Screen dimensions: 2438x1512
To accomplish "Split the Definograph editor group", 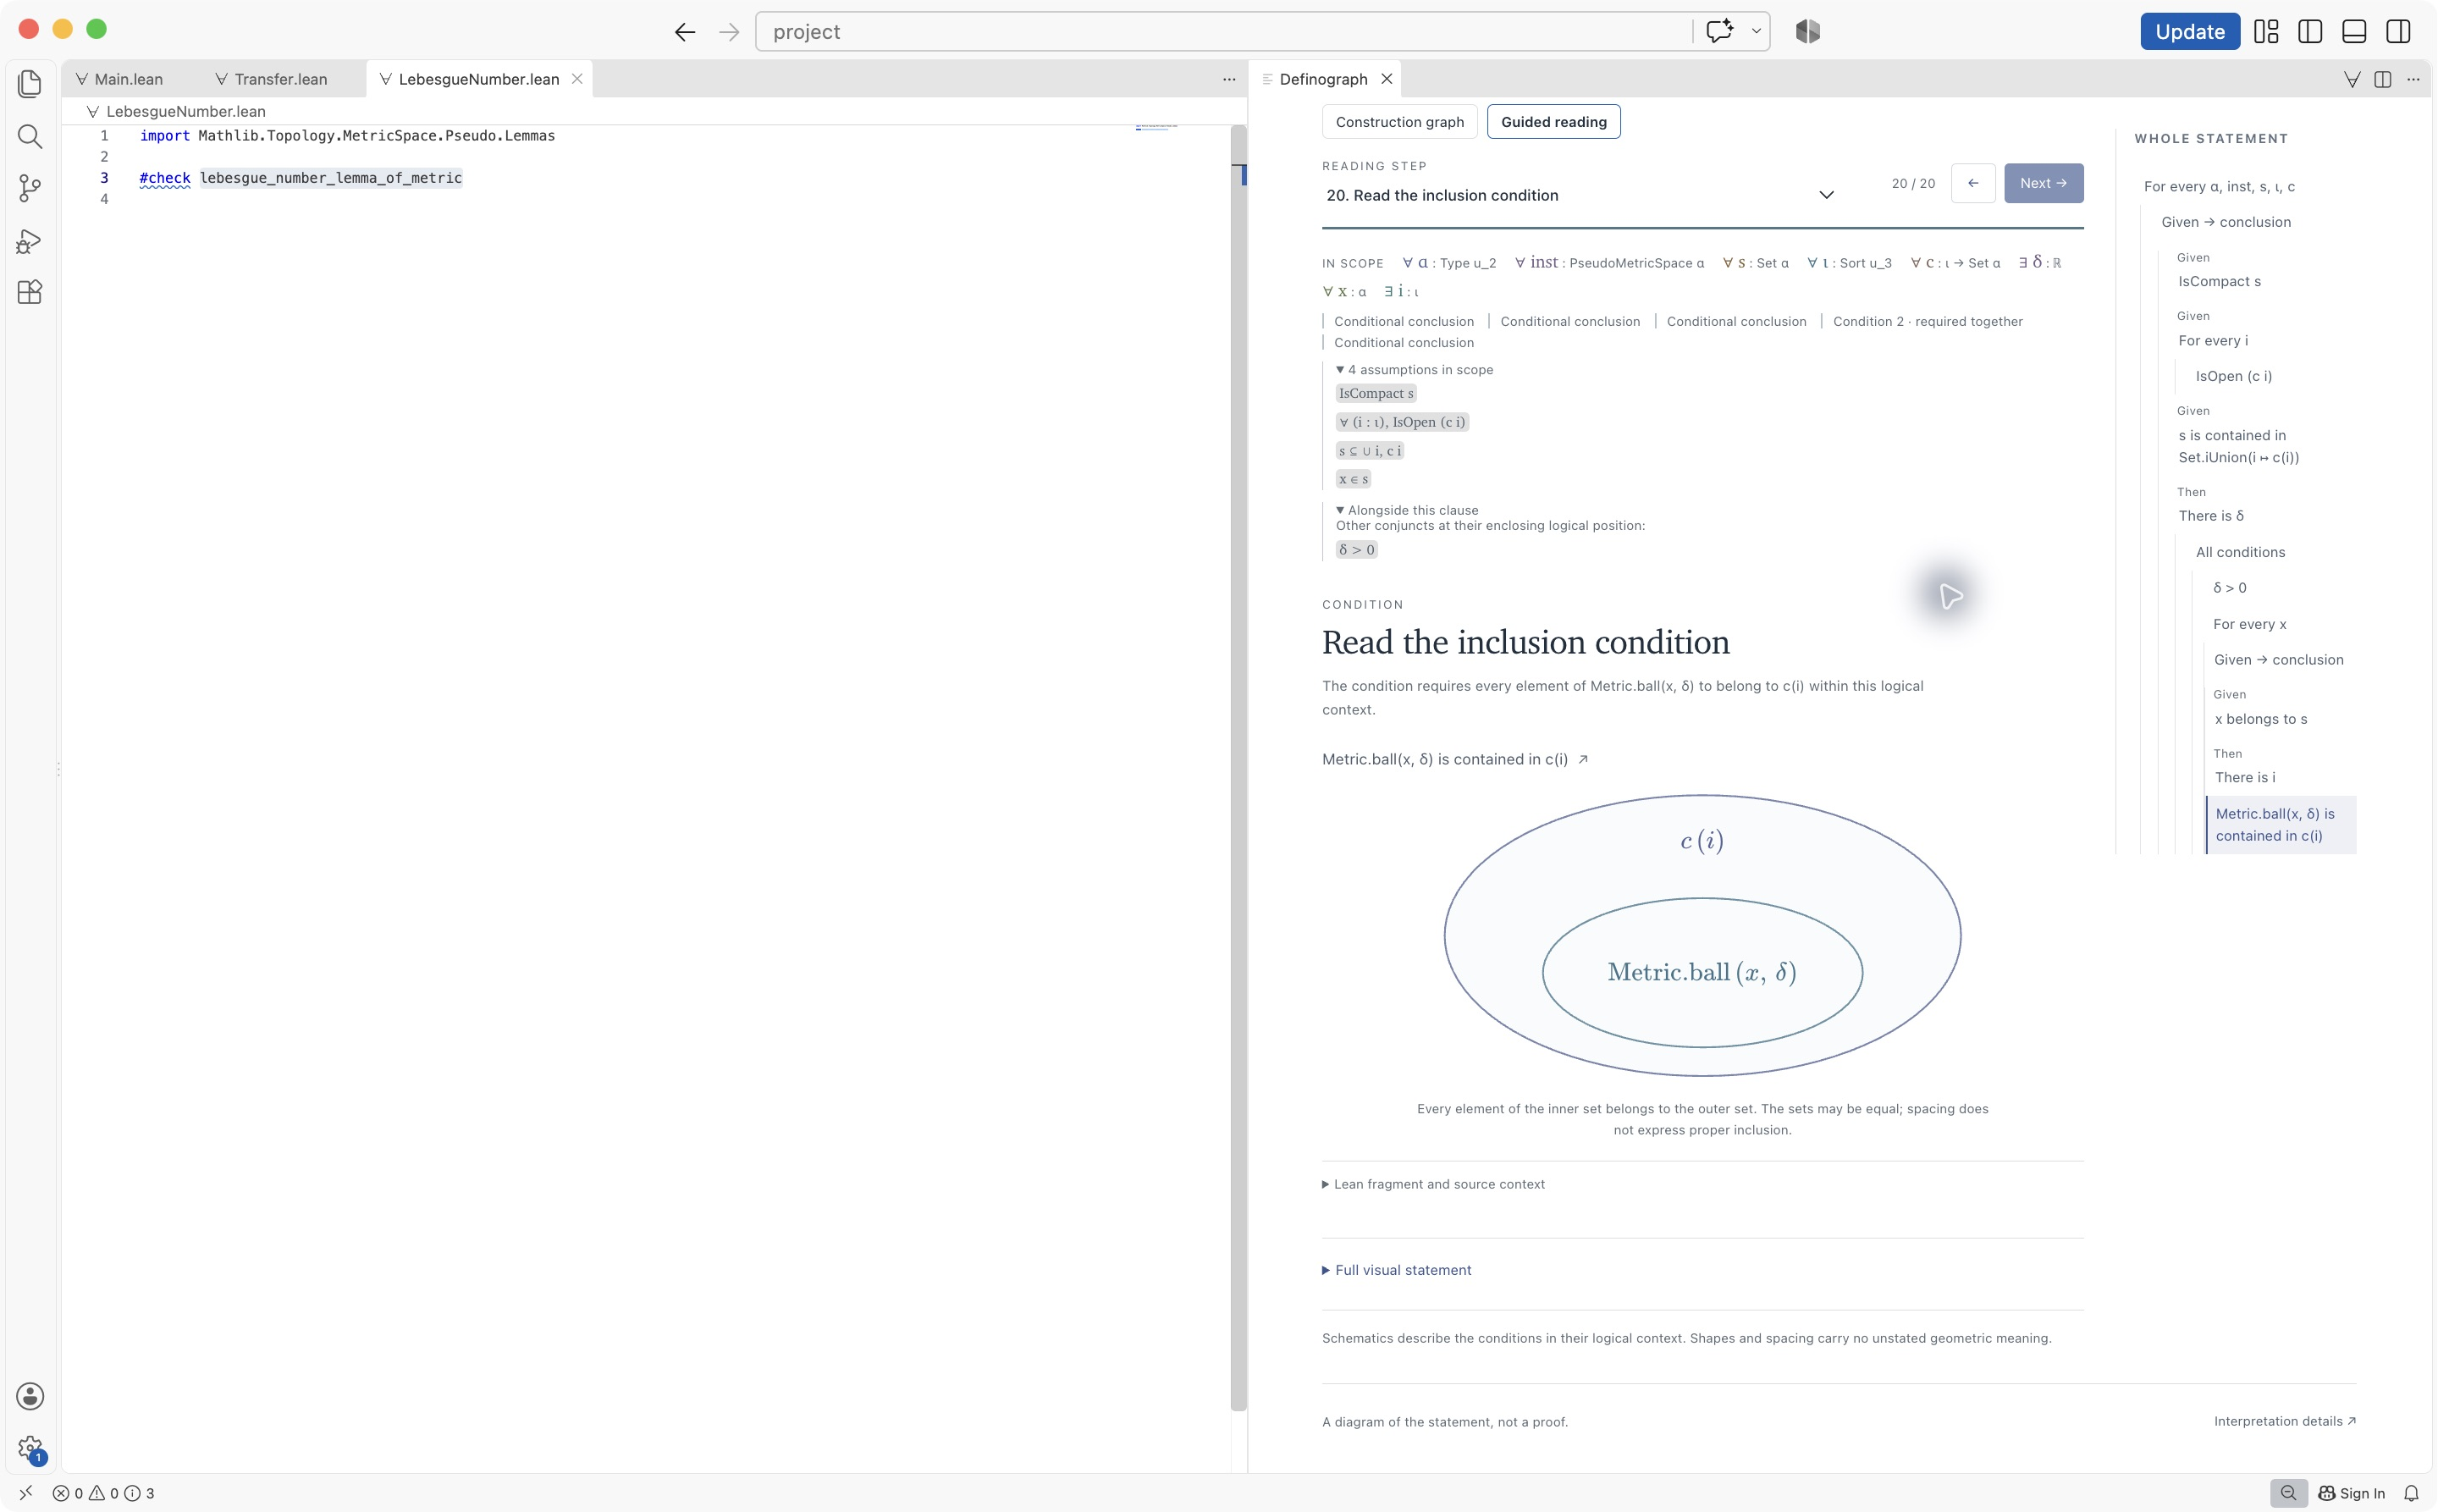I will [x=2383, y=79].
